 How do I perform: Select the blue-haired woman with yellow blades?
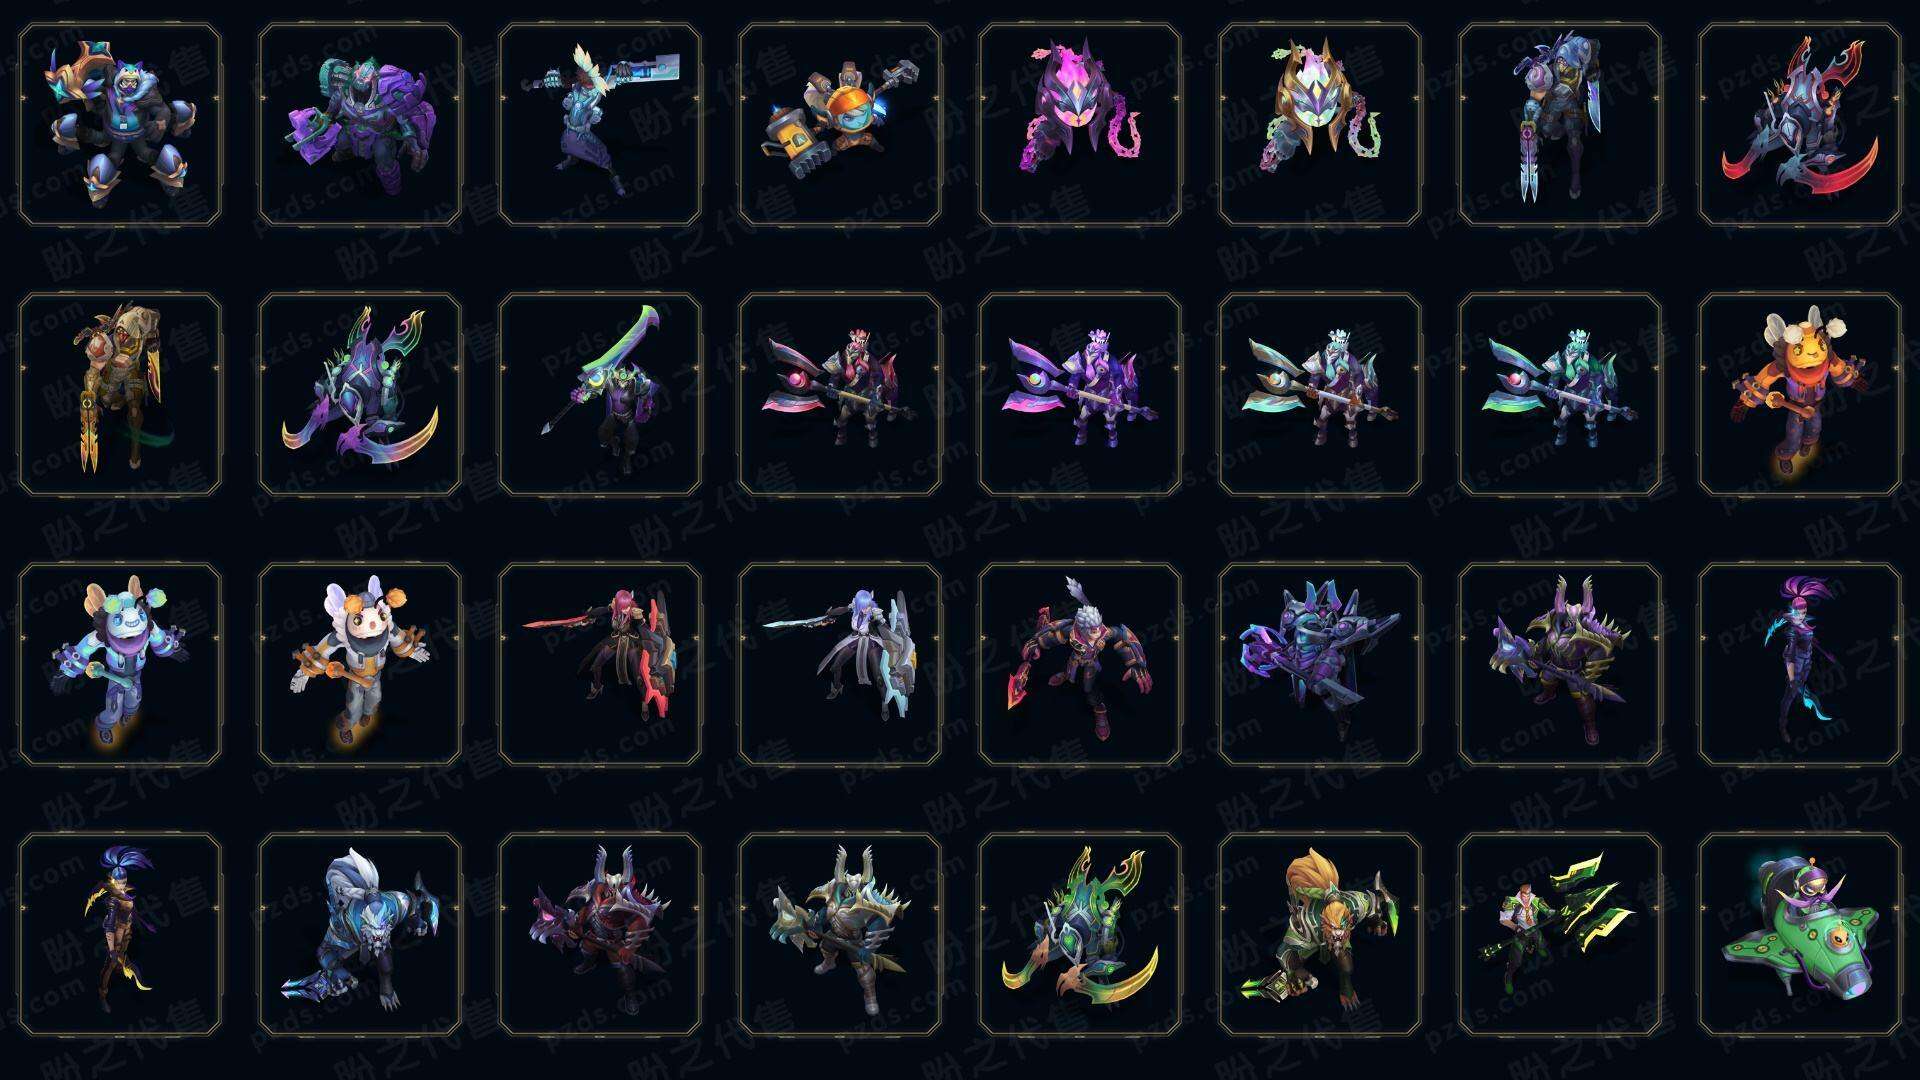pos(120,934)
